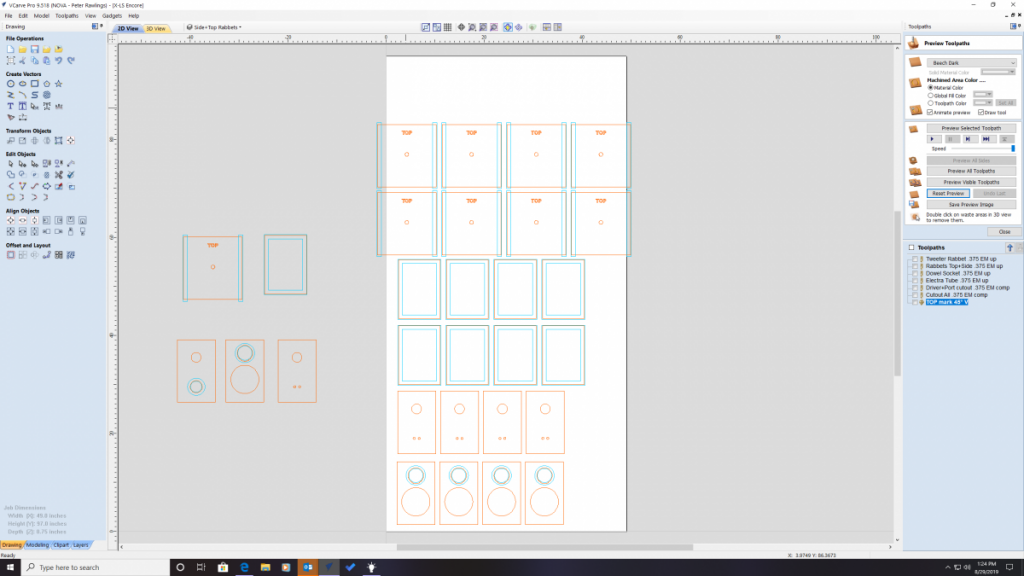This screenshot has width=1024, height=576.
Task: Select the Draw Star tool
Action: tap(59, 83)
